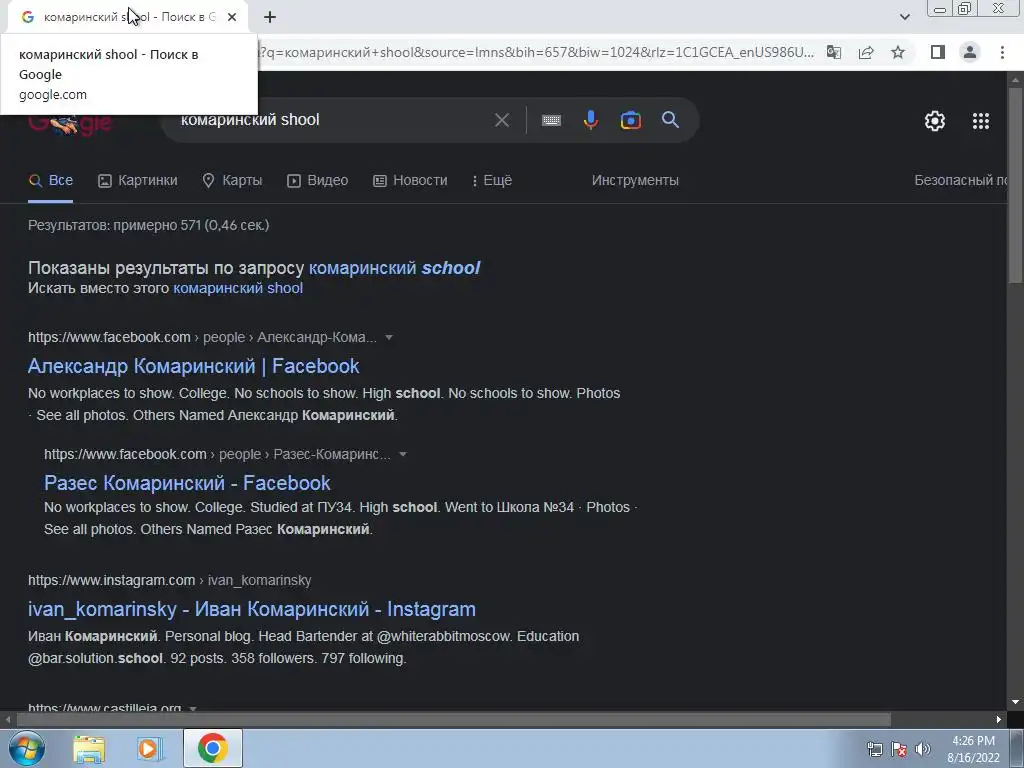Image resolution: width=1024 pixels, height=768 pixels.
Task: Click the Безопасный поиск setting text
Action: pyautogui.click(x=961, y=180)
